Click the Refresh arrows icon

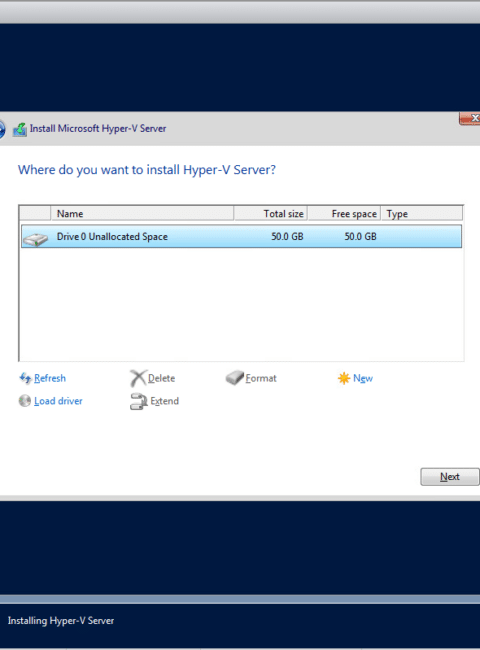point(25,378)
